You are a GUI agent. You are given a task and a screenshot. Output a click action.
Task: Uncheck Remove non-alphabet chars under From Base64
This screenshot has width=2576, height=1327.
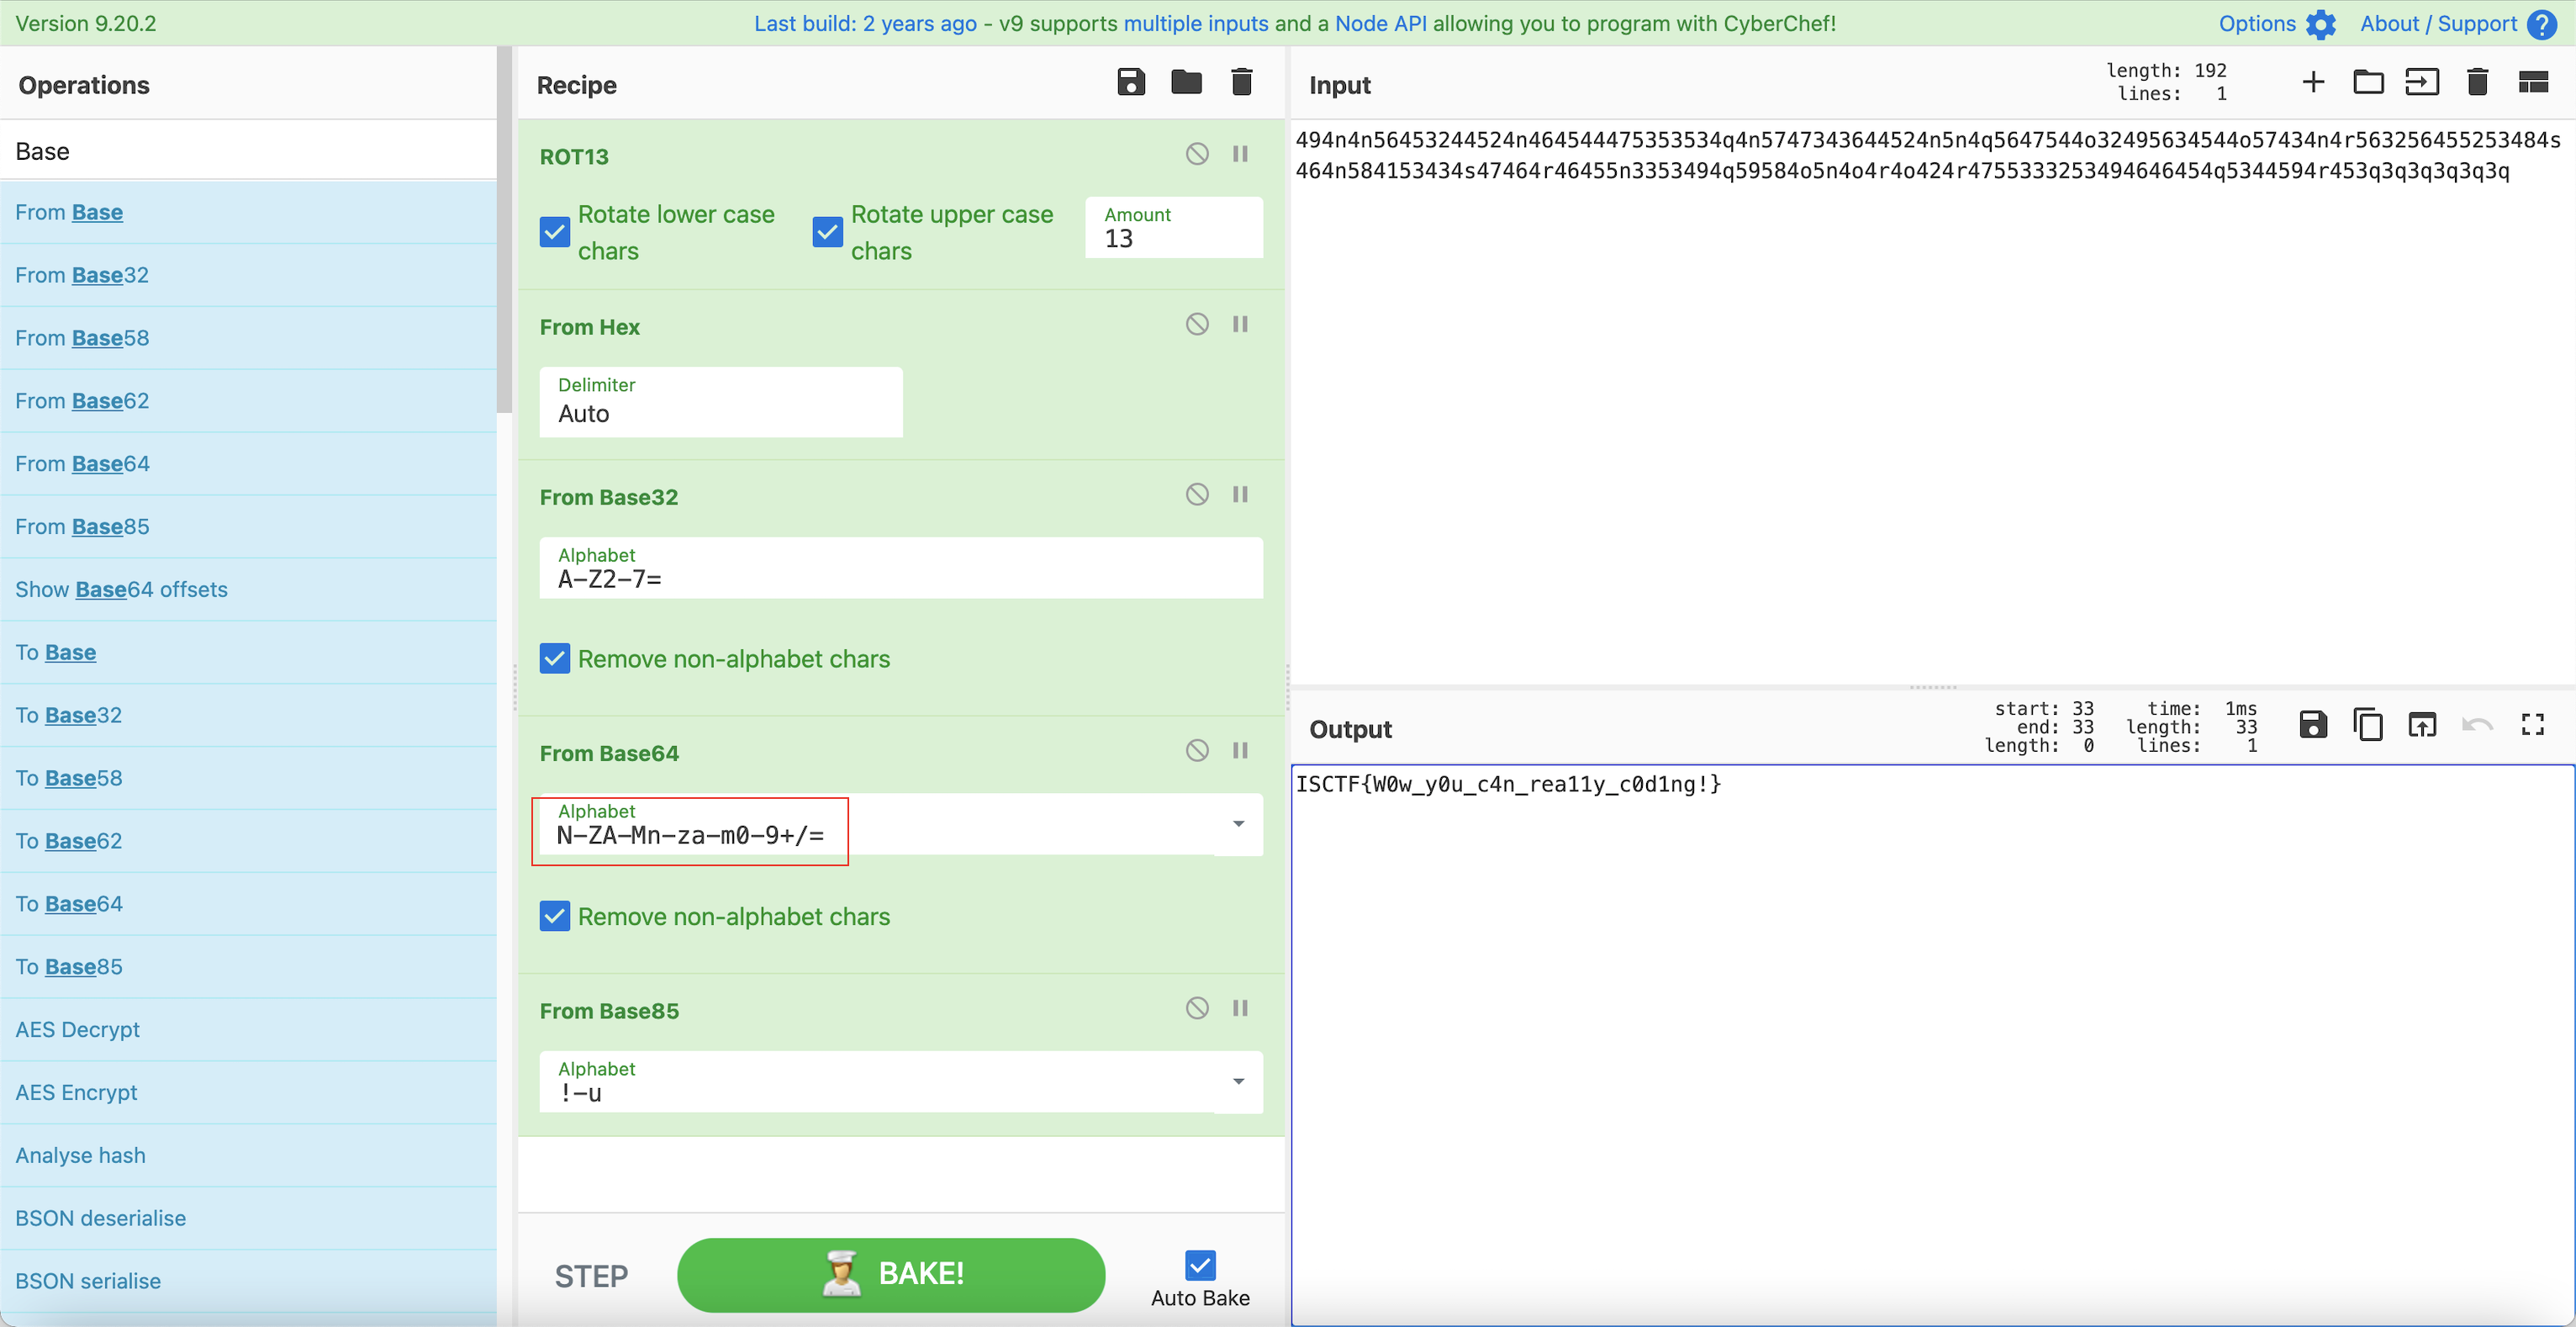[x=555, y=916]
